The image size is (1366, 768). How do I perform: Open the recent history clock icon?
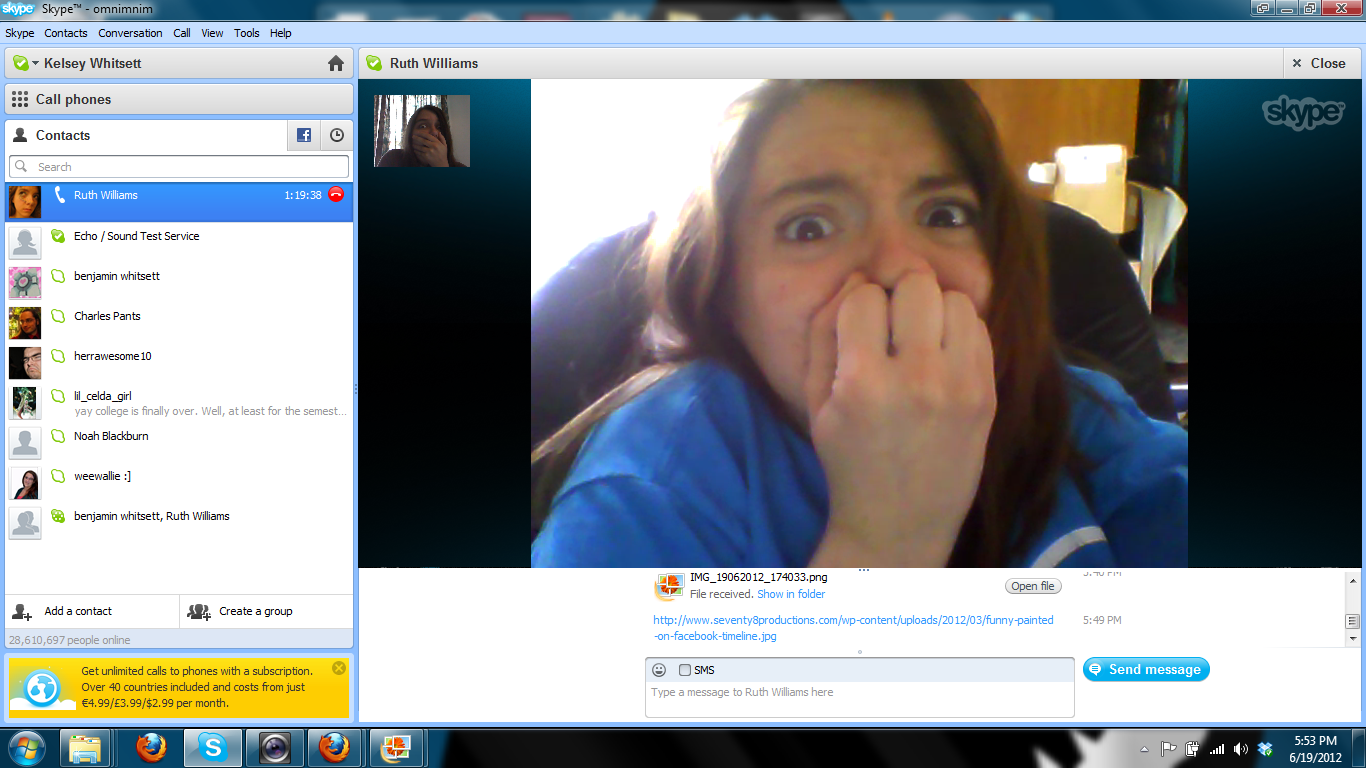point(337,135)
